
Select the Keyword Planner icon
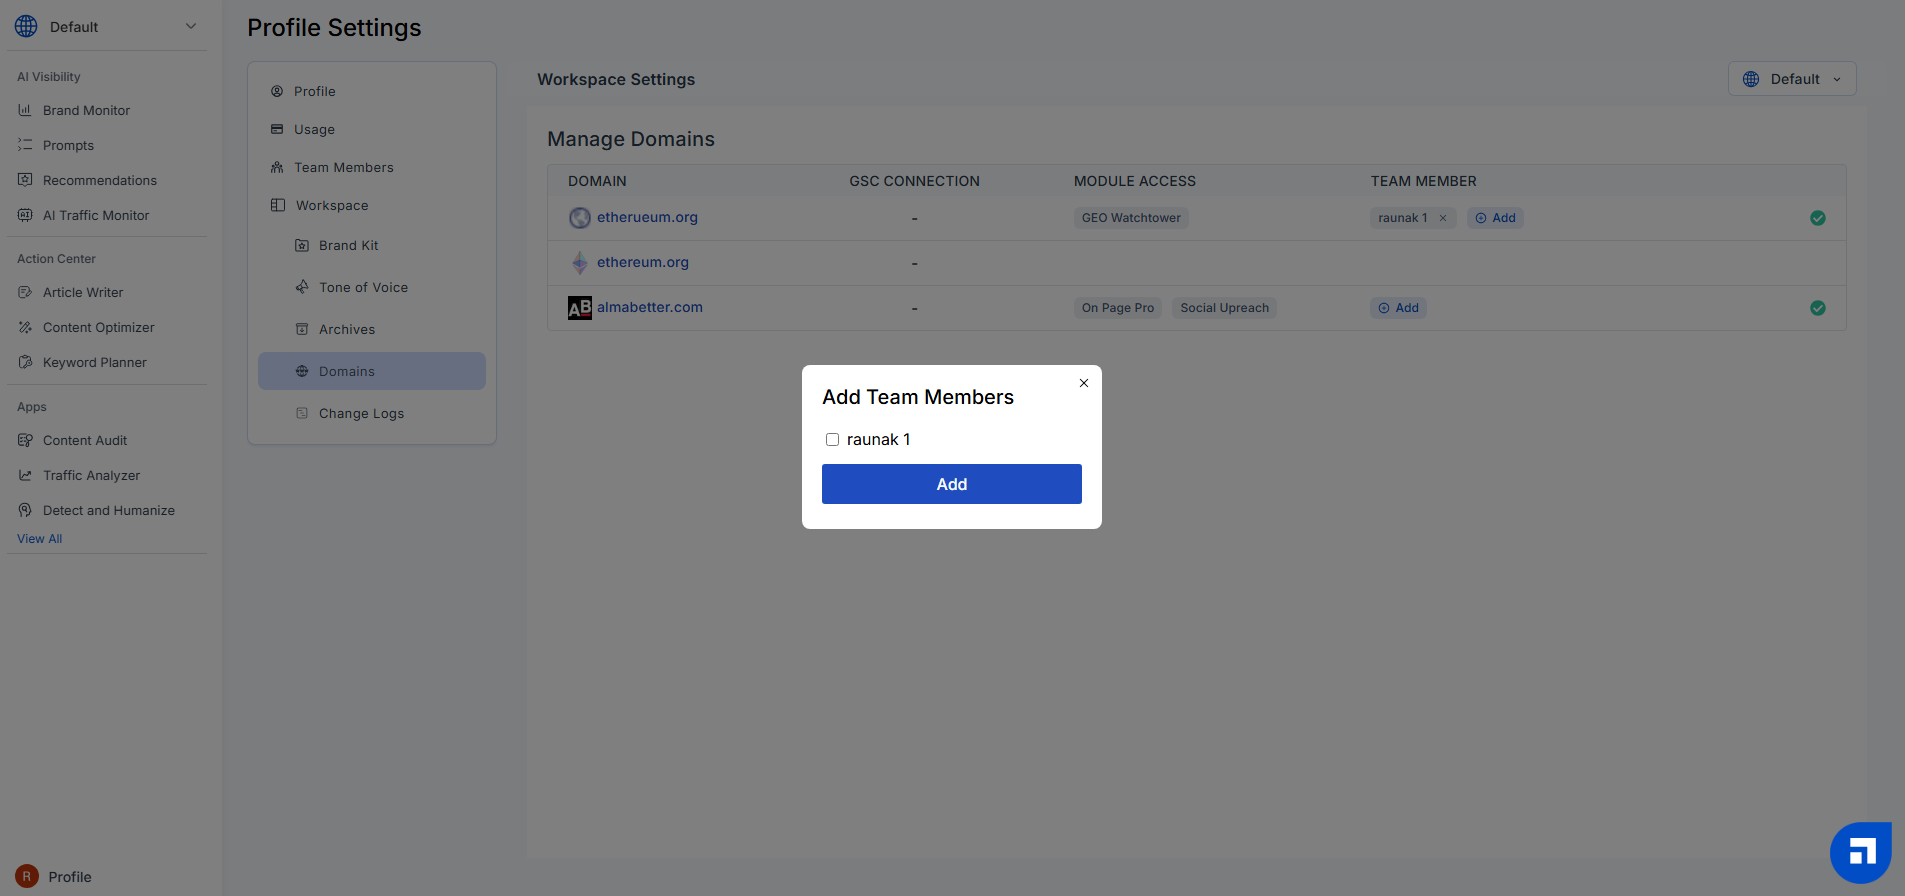(25, 363)
